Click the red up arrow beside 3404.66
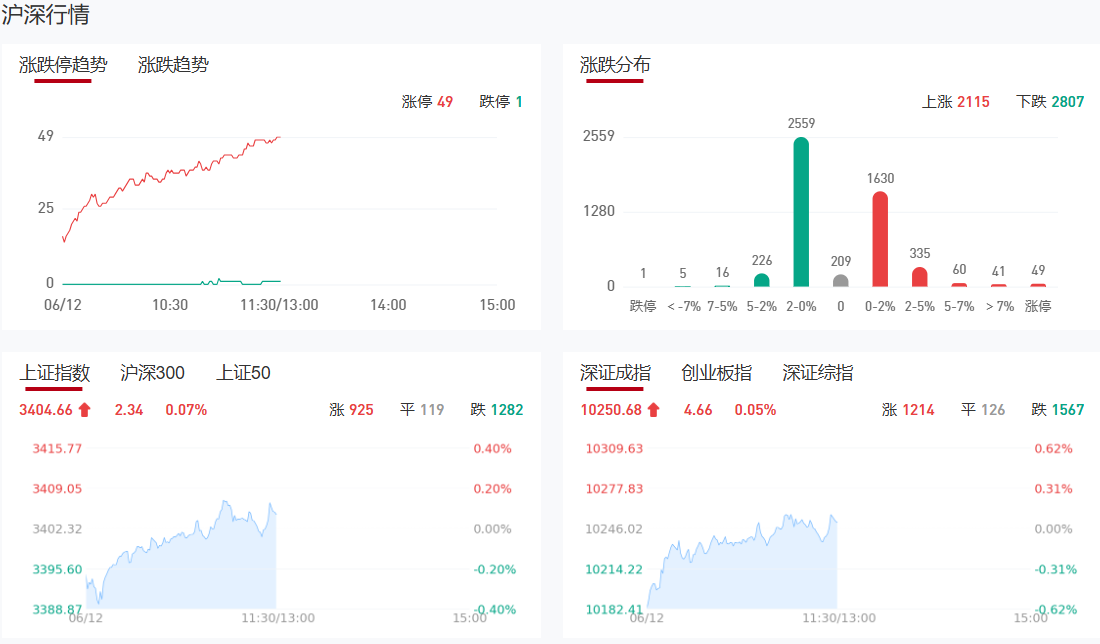This screenshot has height=644, width=1100. click(x=84, y=410)
